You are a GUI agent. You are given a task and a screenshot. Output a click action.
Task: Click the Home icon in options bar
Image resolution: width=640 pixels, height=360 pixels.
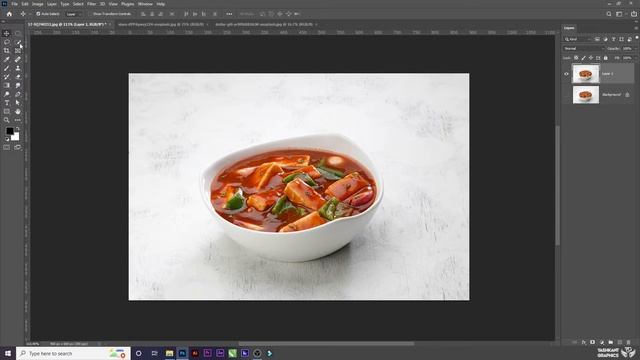point(9,14)
